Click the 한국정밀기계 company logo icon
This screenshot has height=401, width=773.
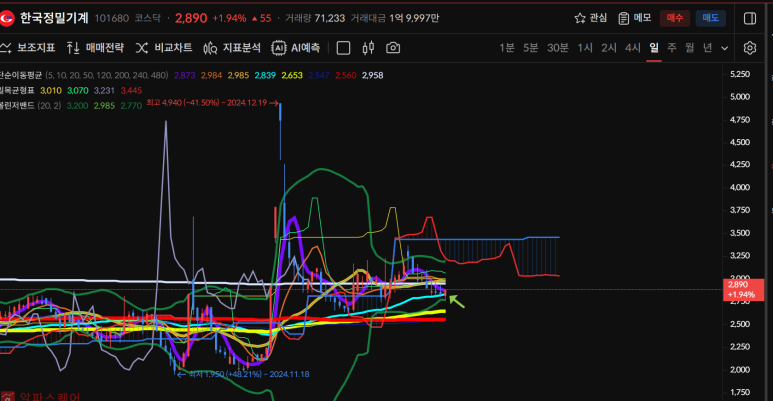6,19
